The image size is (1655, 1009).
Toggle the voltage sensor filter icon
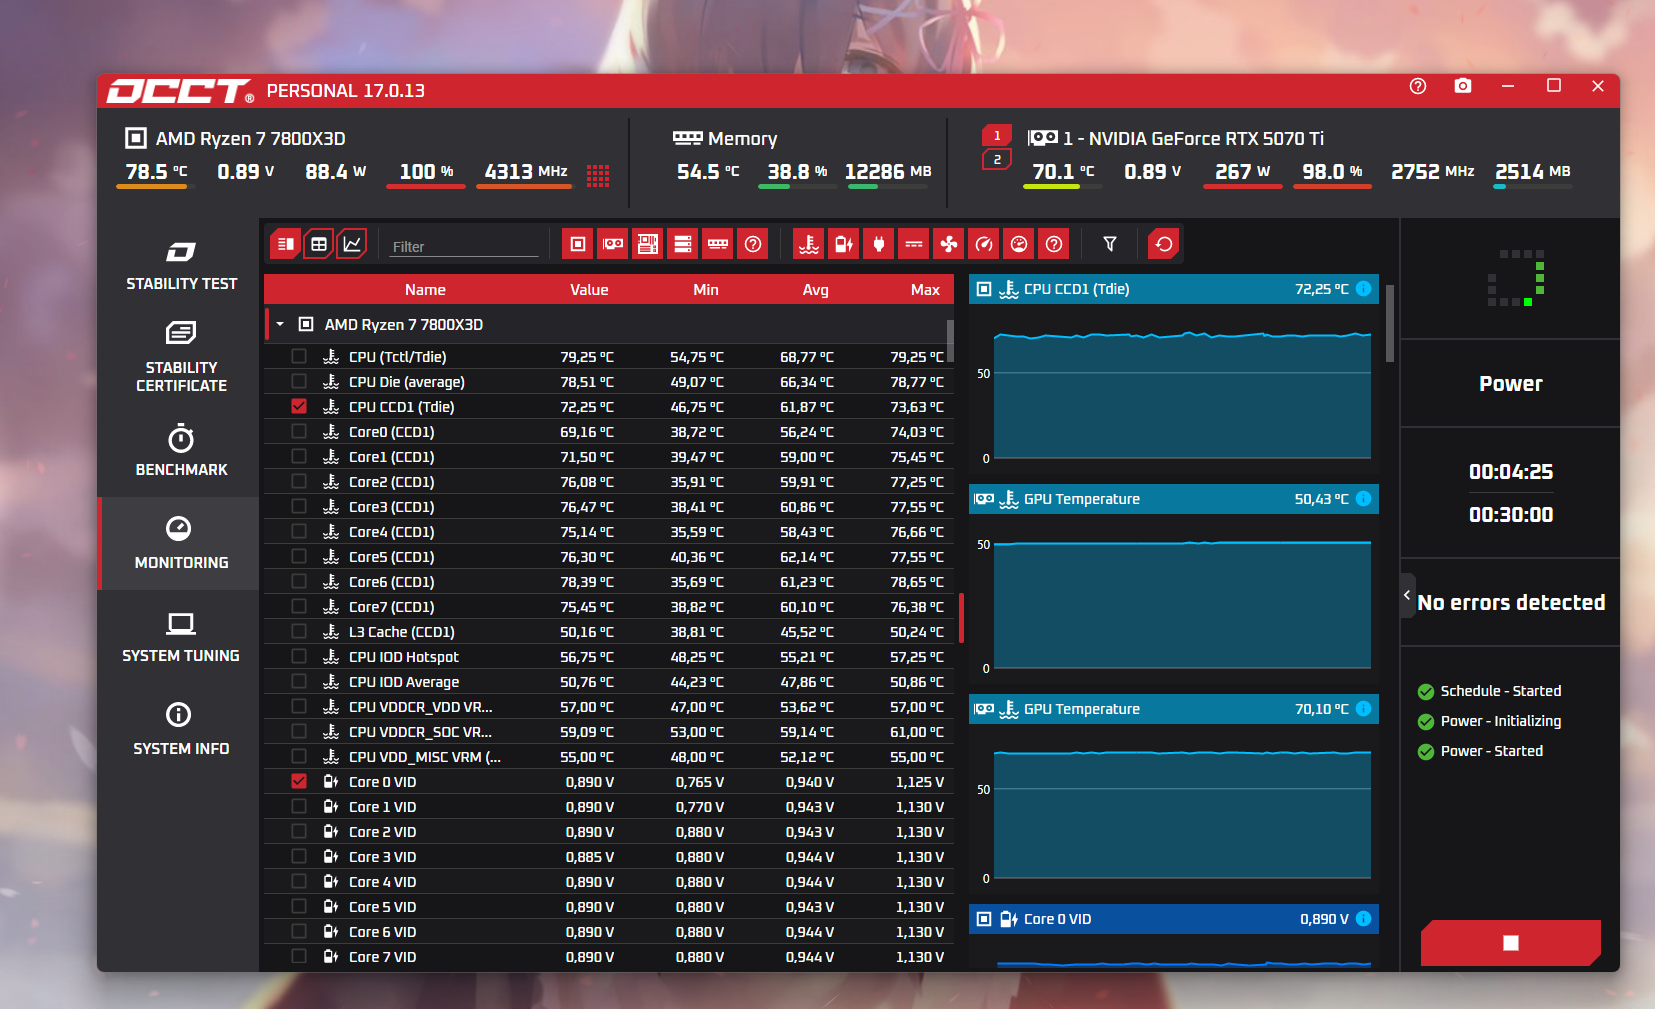tap(844, 244)
